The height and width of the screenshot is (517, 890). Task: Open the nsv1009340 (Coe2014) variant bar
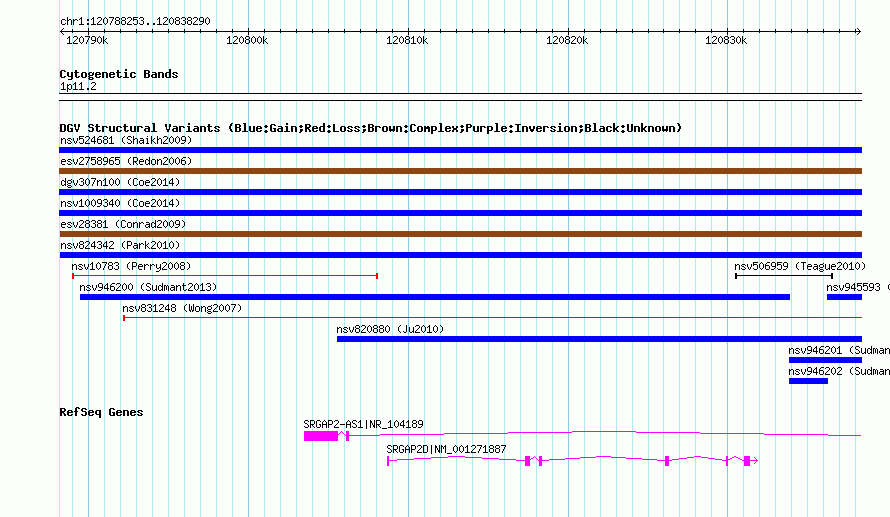(460, 213)
